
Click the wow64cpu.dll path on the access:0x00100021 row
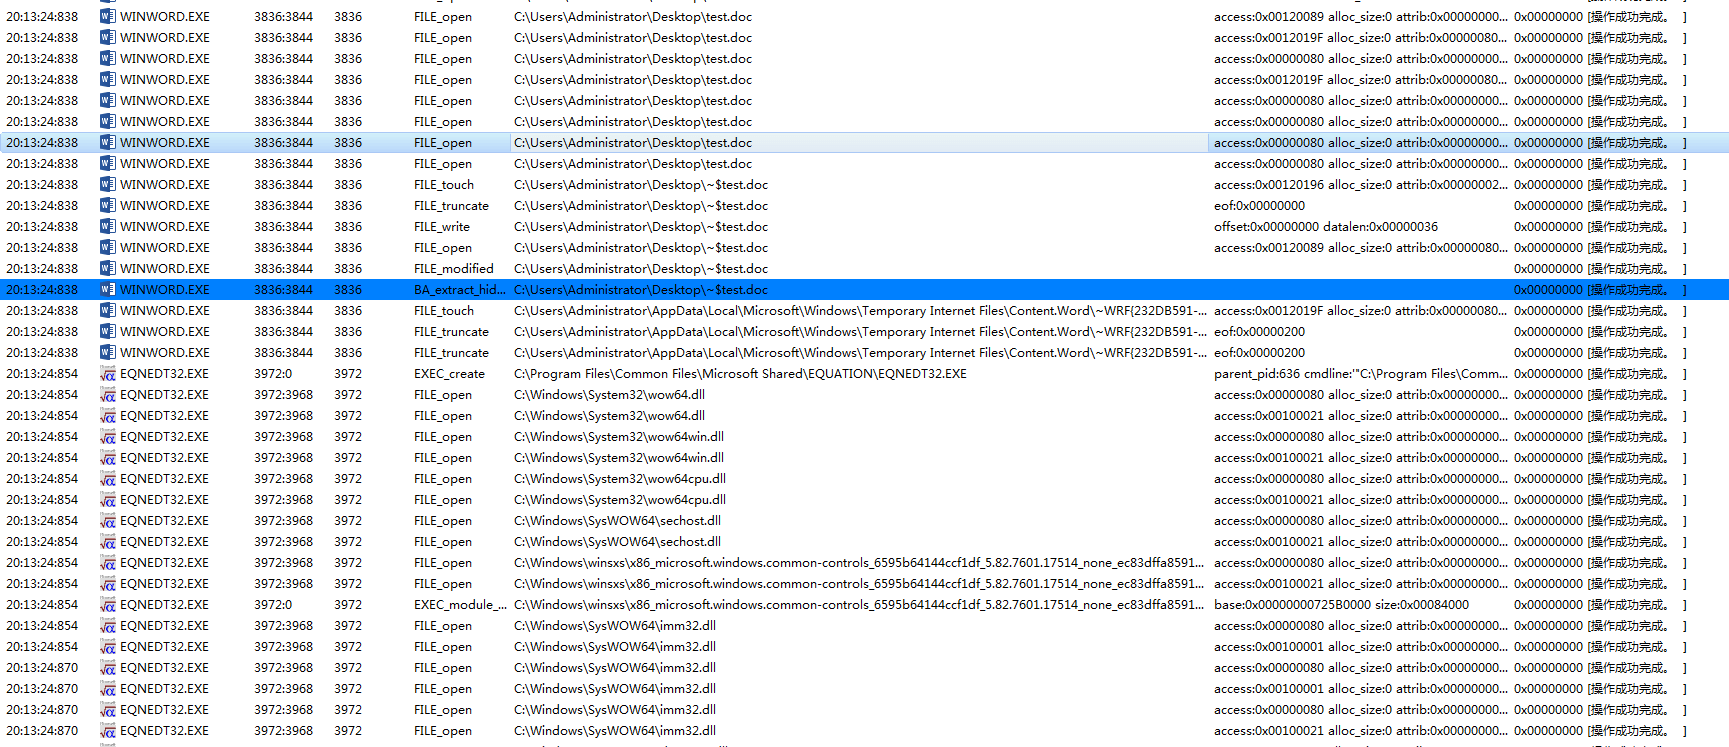tap(620, 499)
